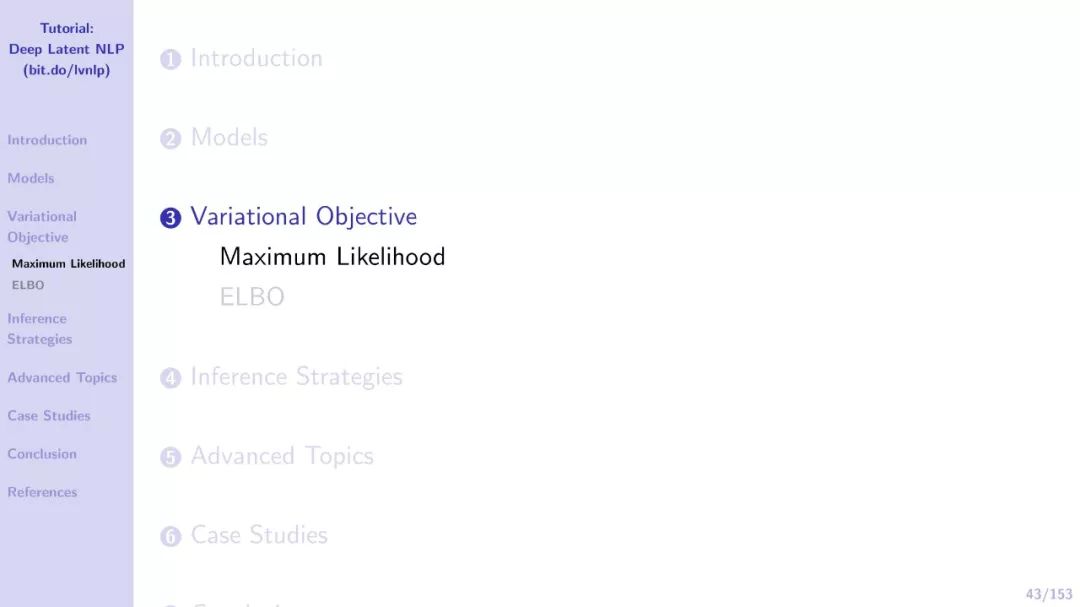
Task: Select ELBO heading in main outline
Action: pyautogui.click(x=251, y=297)
